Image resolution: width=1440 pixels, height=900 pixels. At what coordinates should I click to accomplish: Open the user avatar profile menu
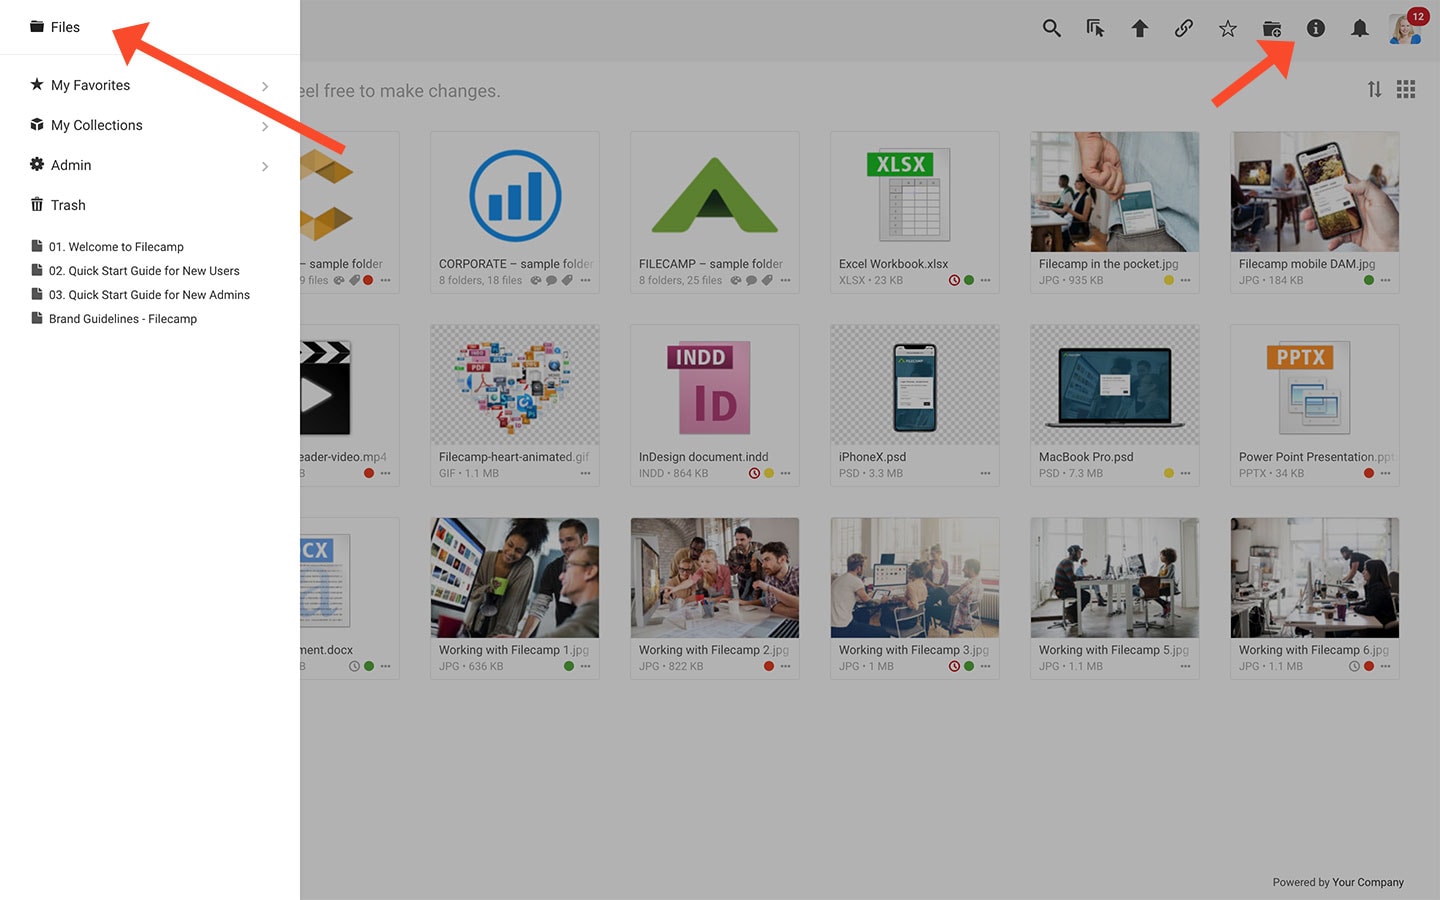[x=1404, y=29]
